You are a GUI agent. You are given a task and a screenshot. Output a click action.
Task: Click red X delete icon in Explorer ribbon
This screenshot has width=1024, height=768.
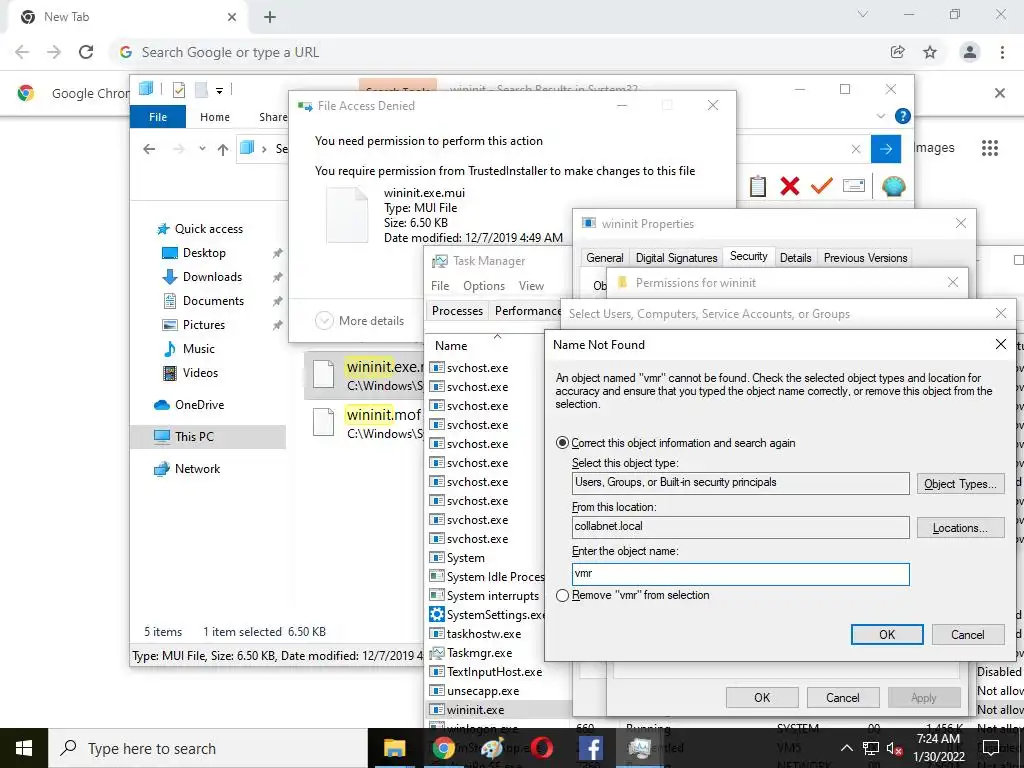pyautogui.click(x=790, y=186)
